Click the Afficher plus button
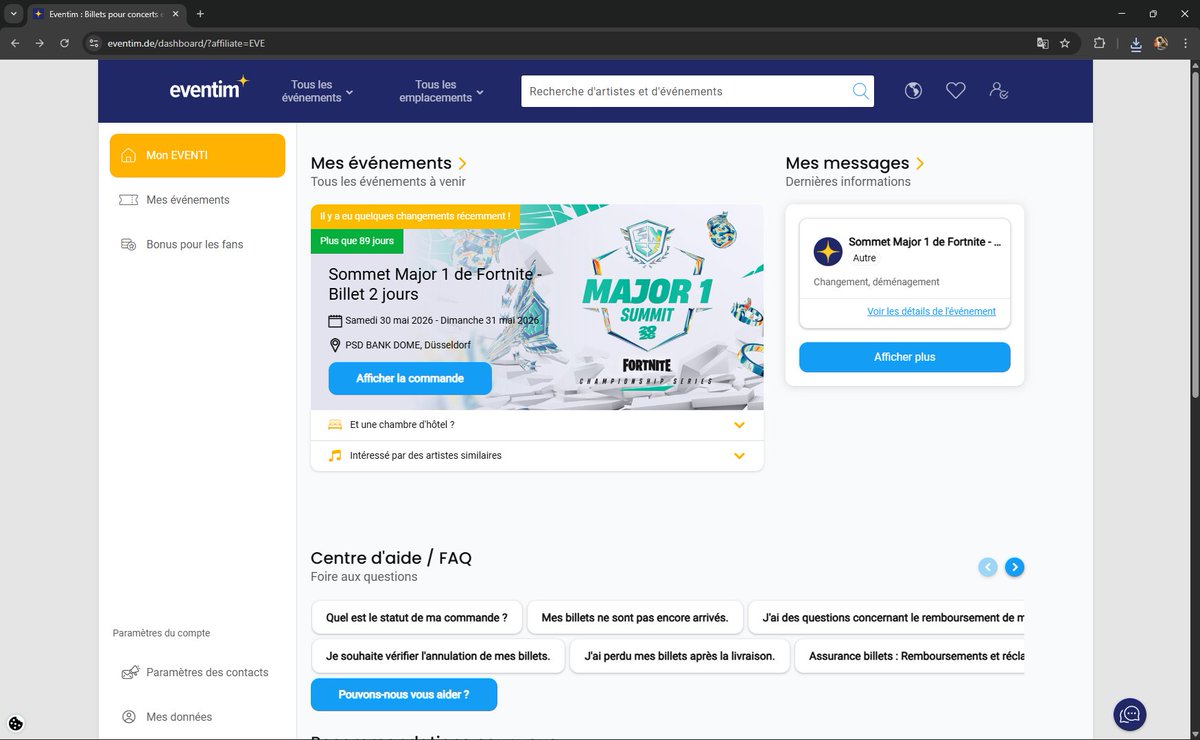 [905, 357]
